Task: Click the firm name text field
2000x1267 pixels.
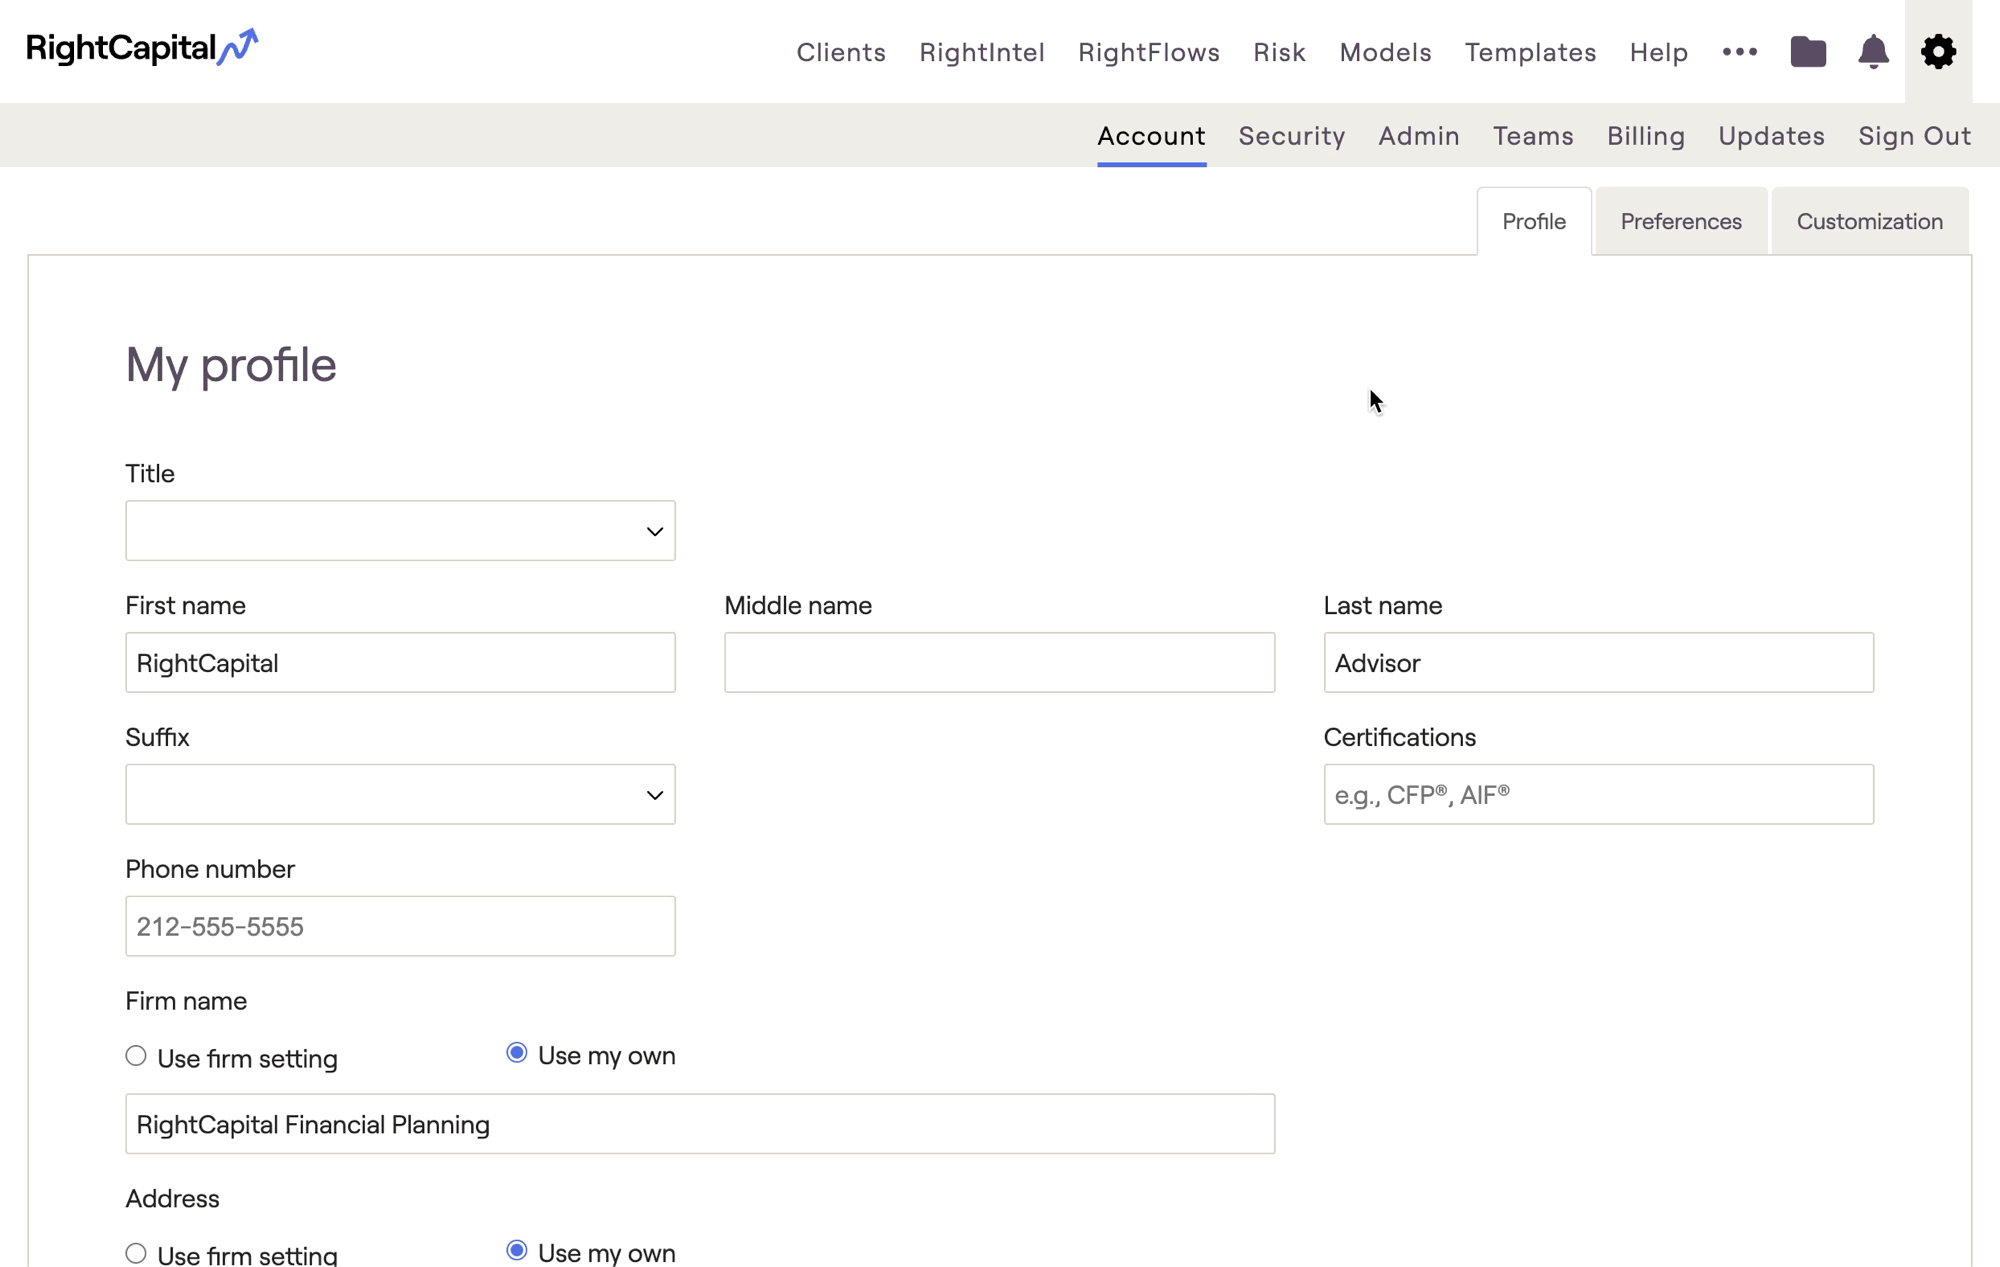Action: pyautogui.click(x=700, y=1124)
